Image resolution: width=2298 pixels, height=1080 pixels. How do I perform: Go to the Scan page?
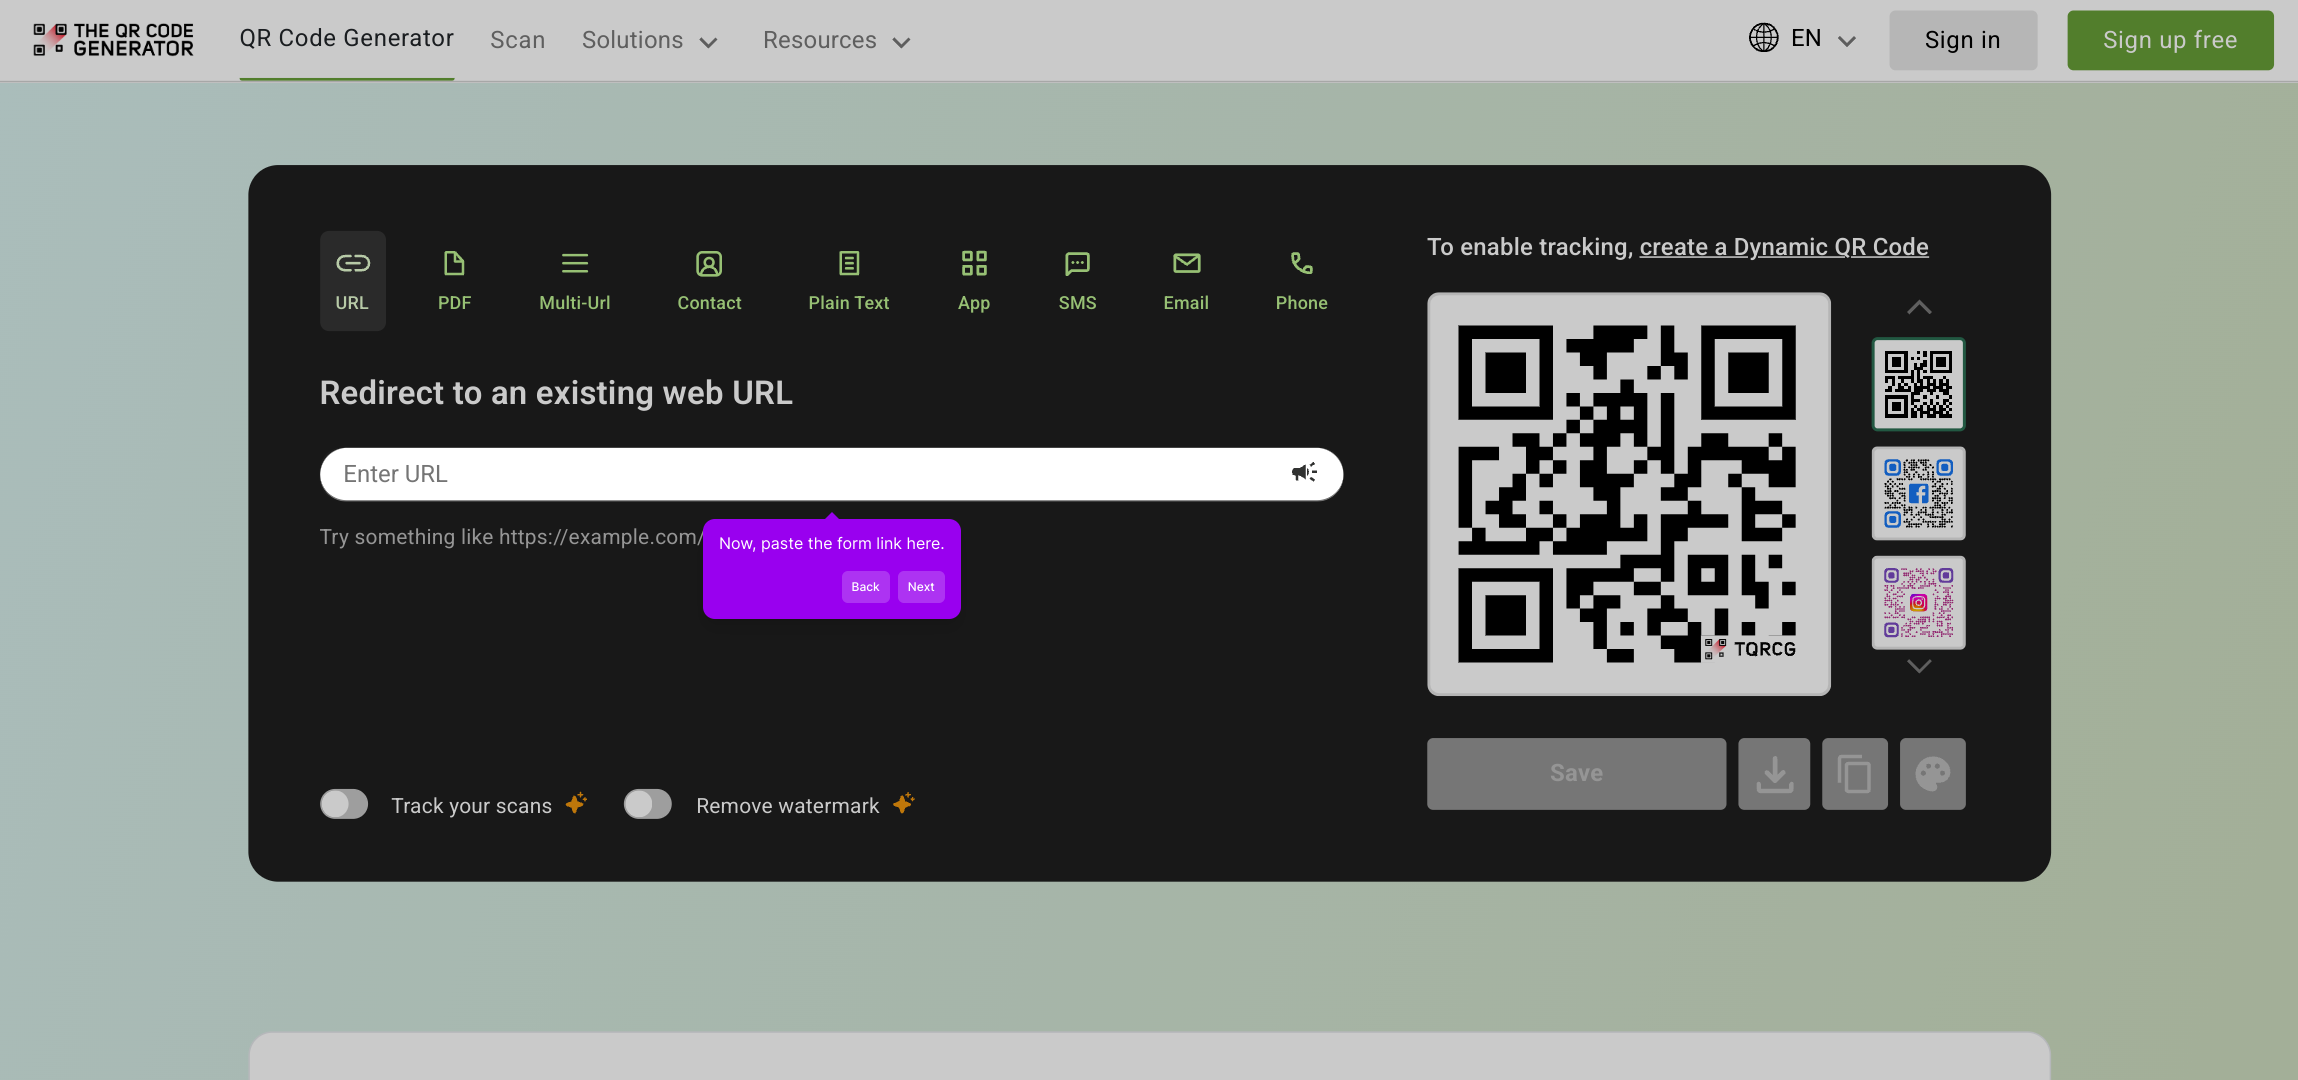[x=517, y=40]
